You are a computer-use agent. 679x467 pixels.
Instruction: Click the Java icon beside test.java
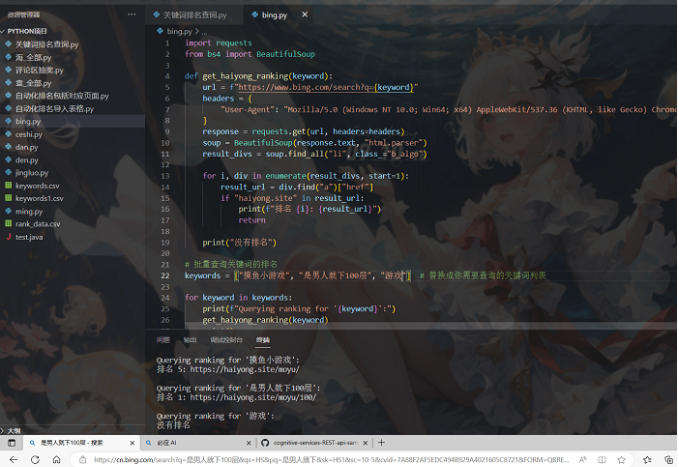(x=9, y=237)
